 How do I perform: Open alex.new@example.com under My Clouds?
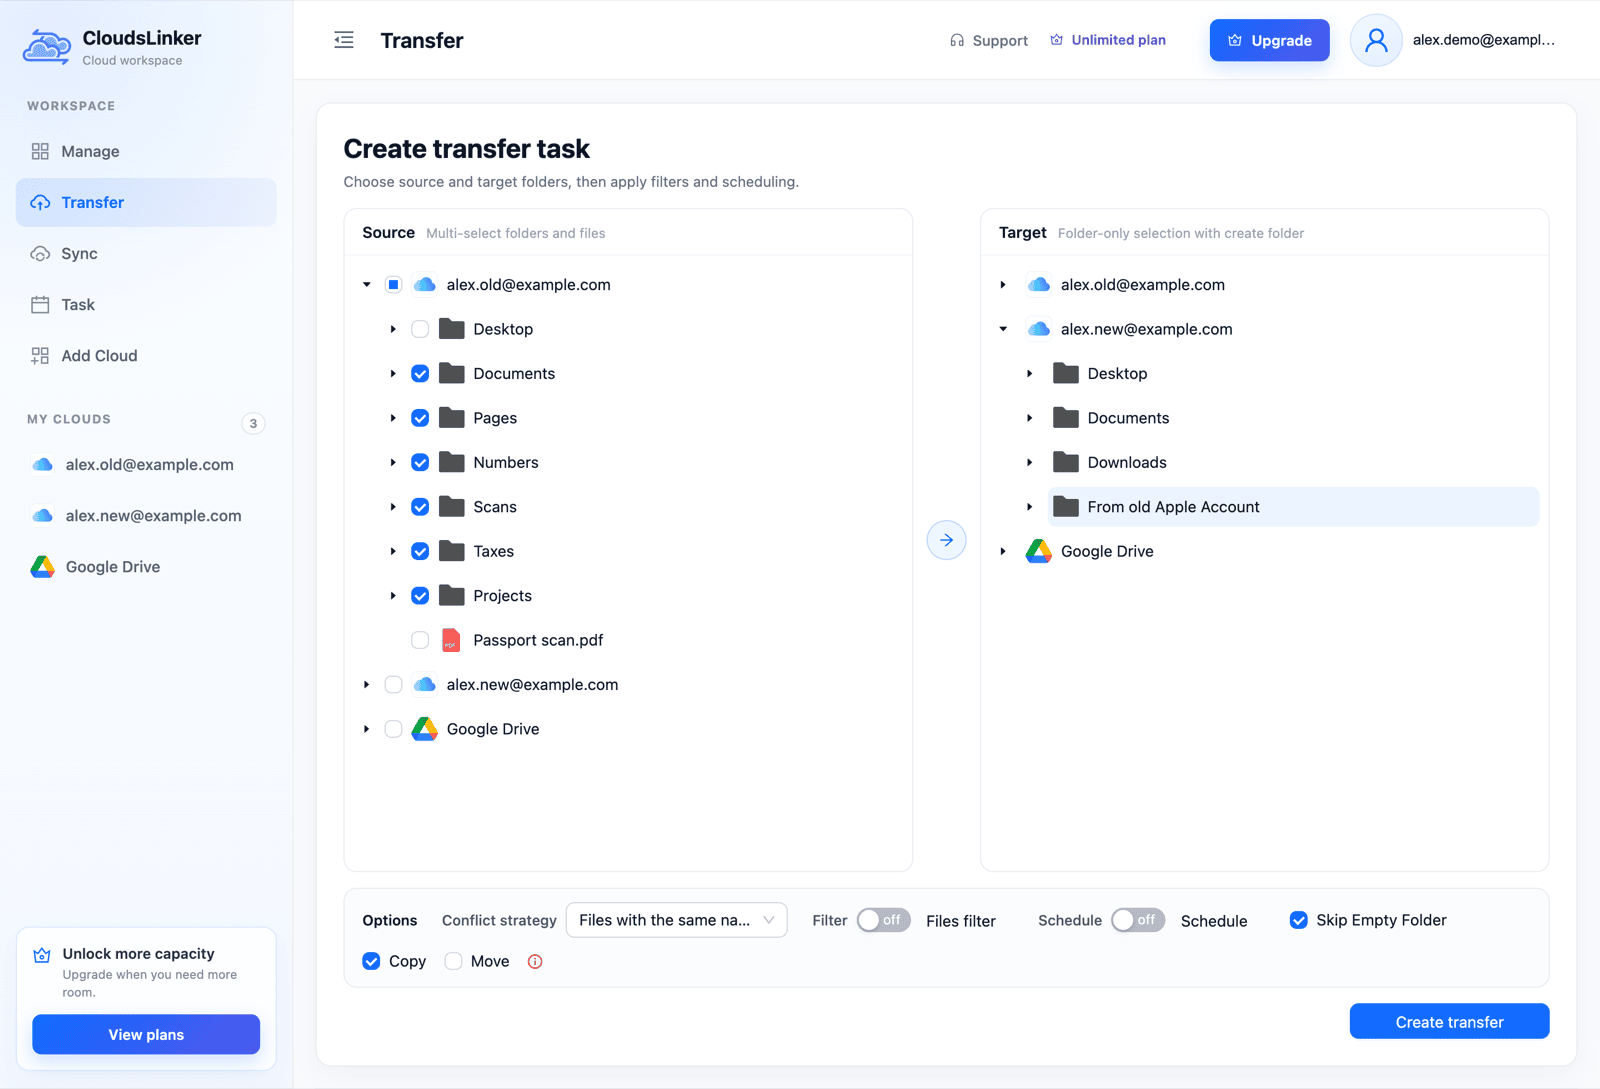(146, 516)
